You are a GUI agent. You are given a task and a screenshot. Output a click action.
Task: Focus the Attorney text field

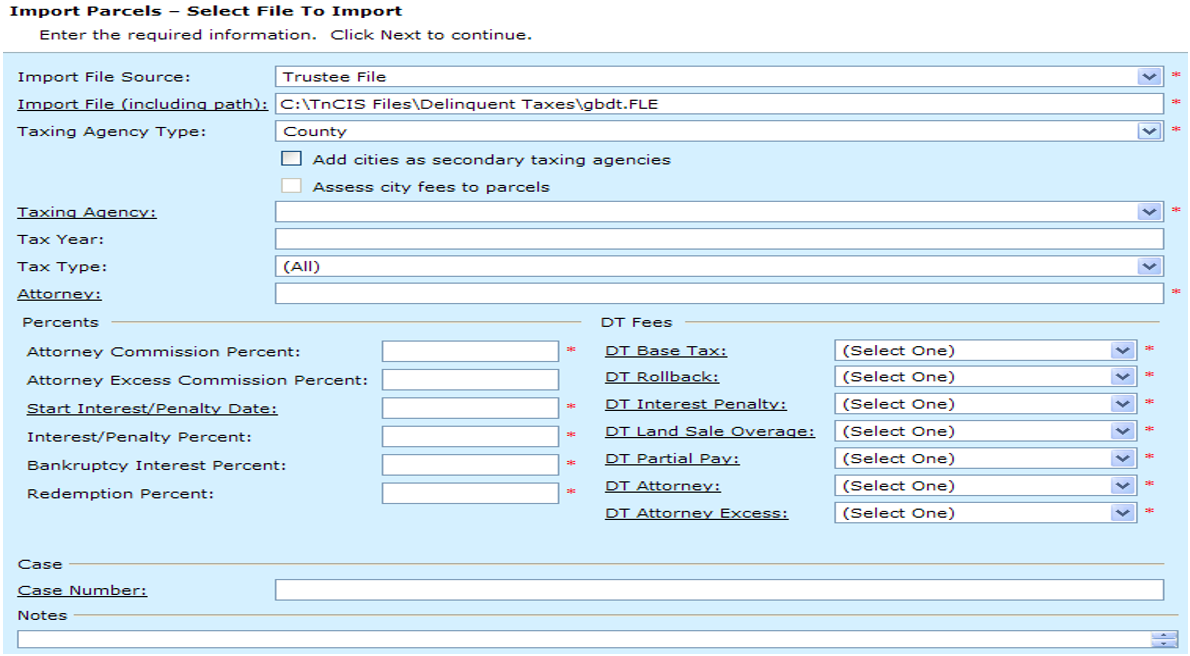[x=719, y=294]
